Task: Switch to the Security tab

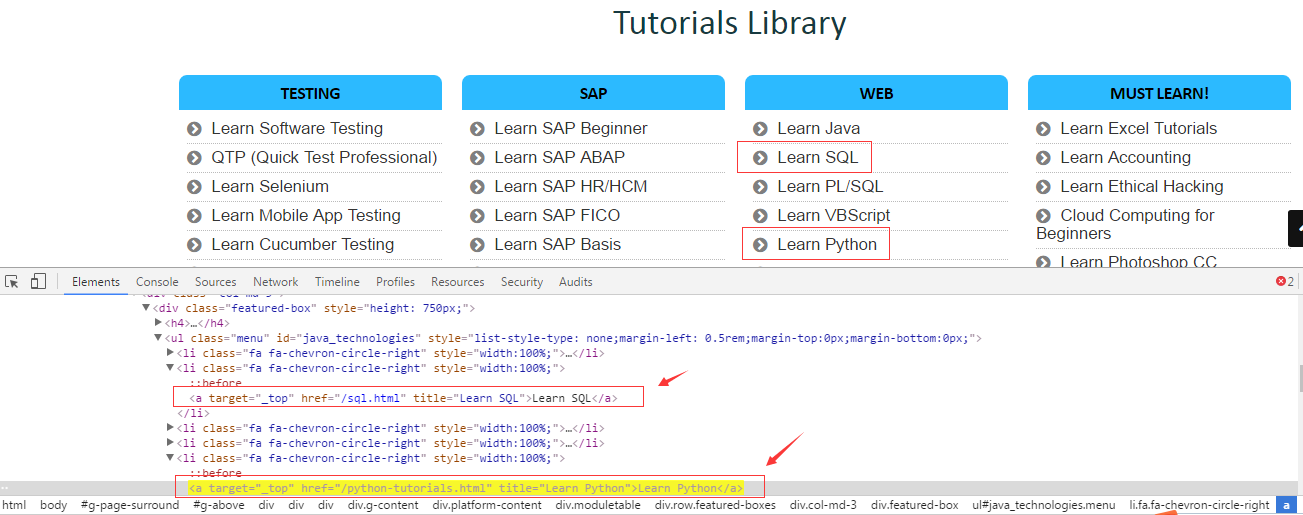Action: (522, 282)
